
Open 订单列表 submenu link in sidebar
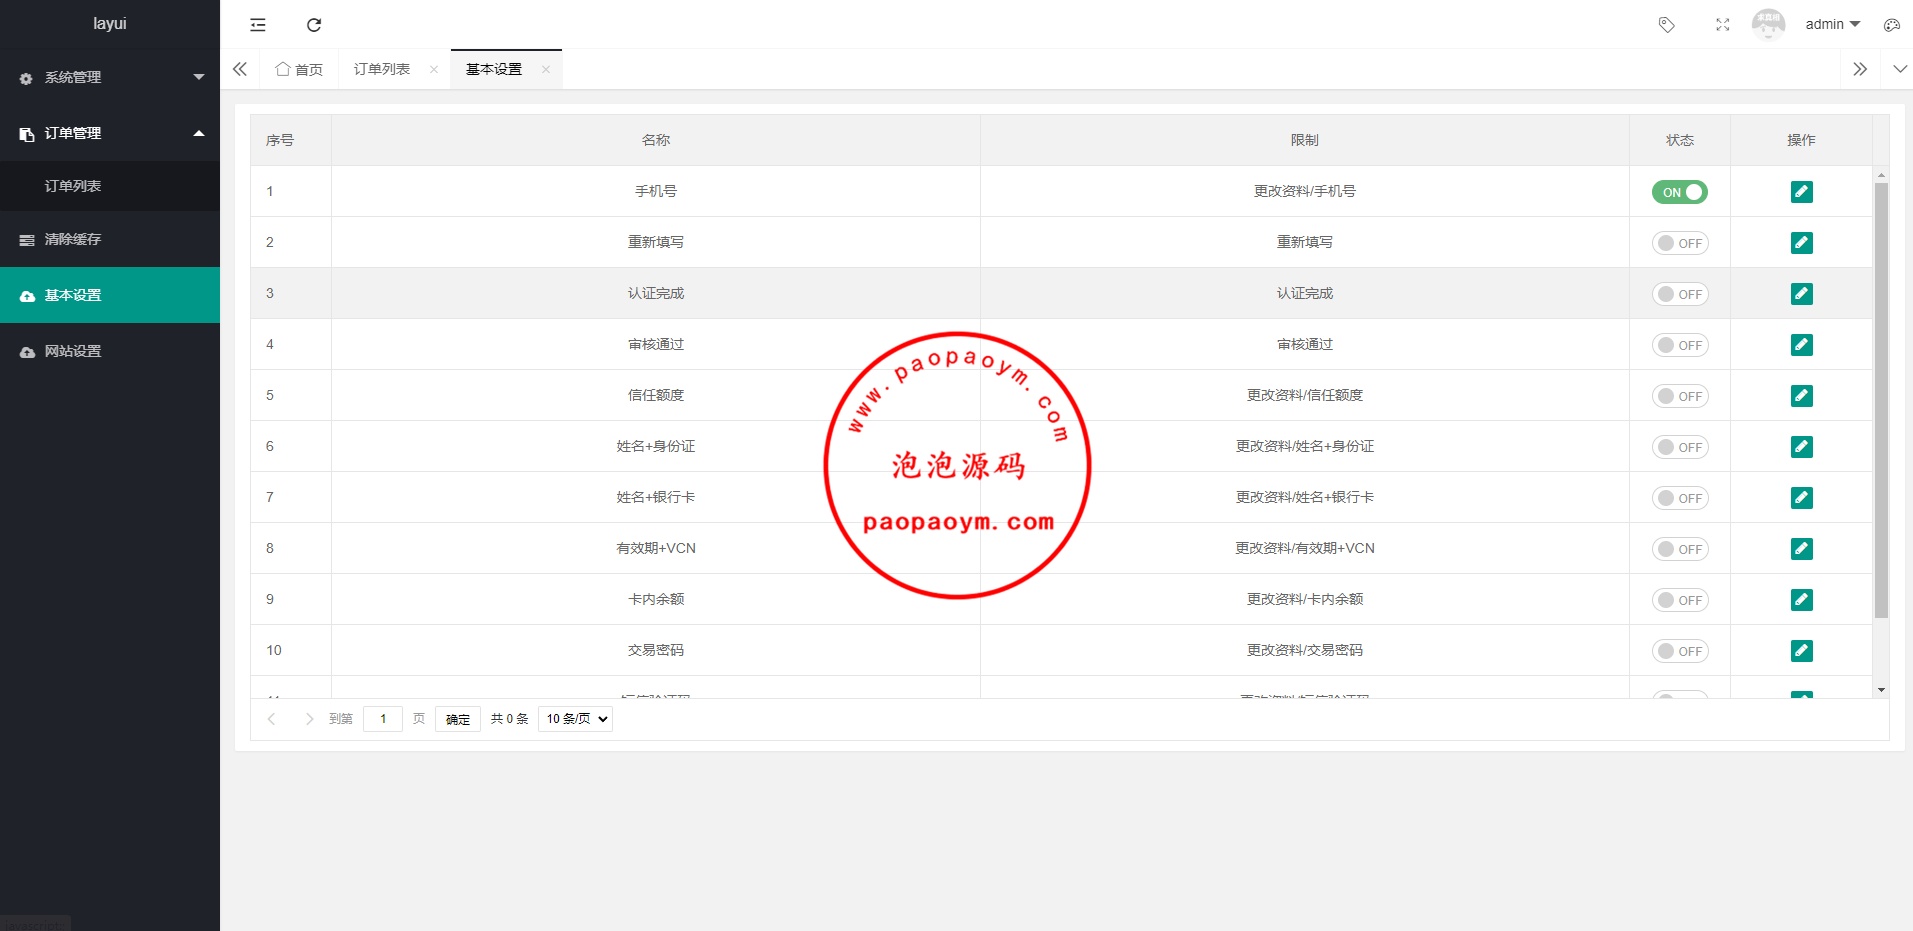pos(73,186)
